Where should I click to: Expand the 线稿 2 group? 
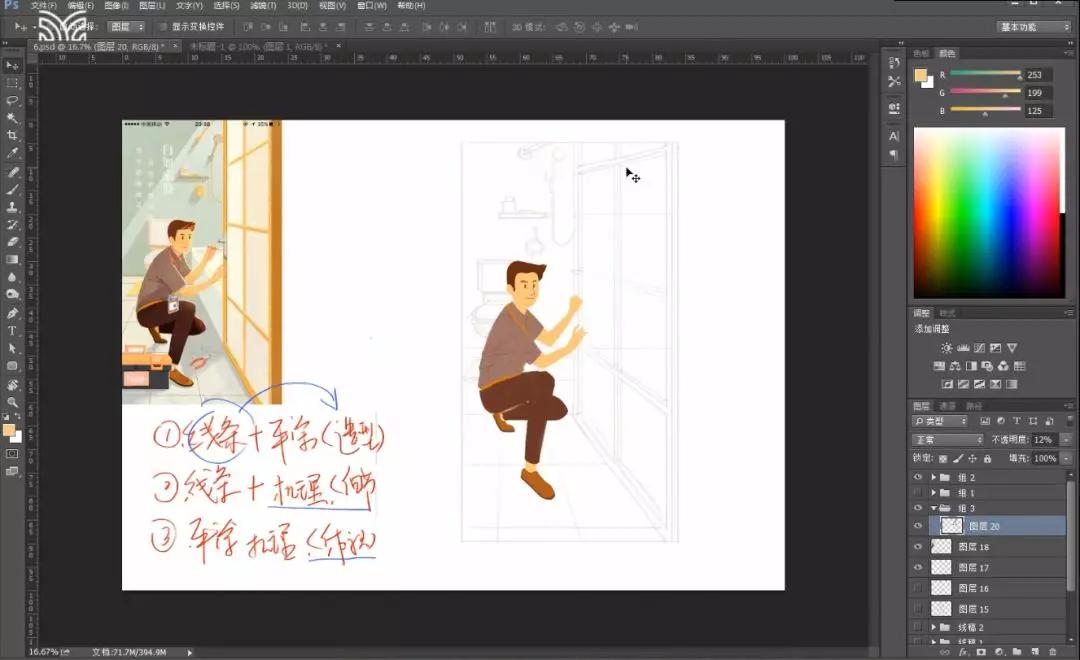point(933,628)
